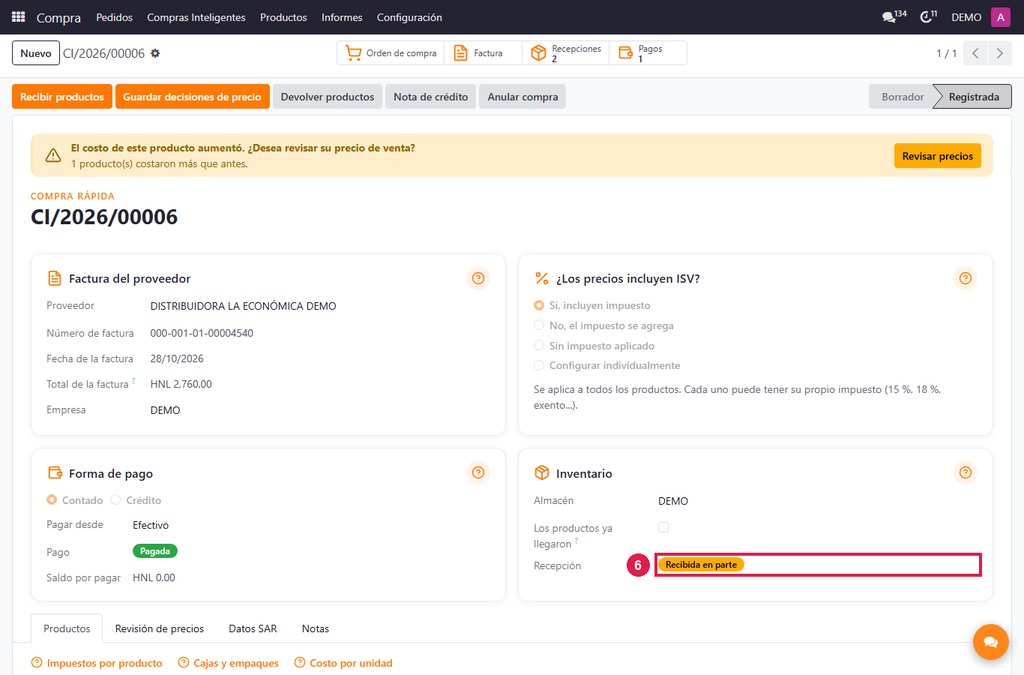The height and width of the screenshot is (675, 1024).
Task: Click Anular compra button
Action: 522,97
